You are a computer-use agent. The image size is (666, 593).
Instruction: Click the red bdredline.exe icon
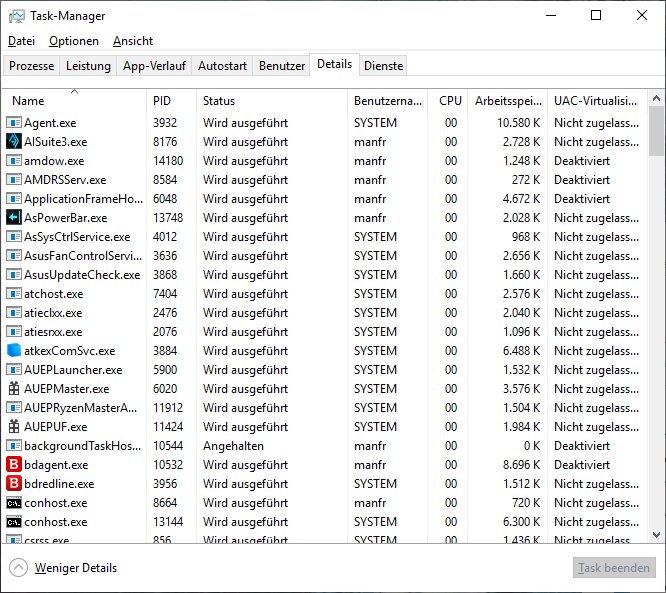pos(14,483)
